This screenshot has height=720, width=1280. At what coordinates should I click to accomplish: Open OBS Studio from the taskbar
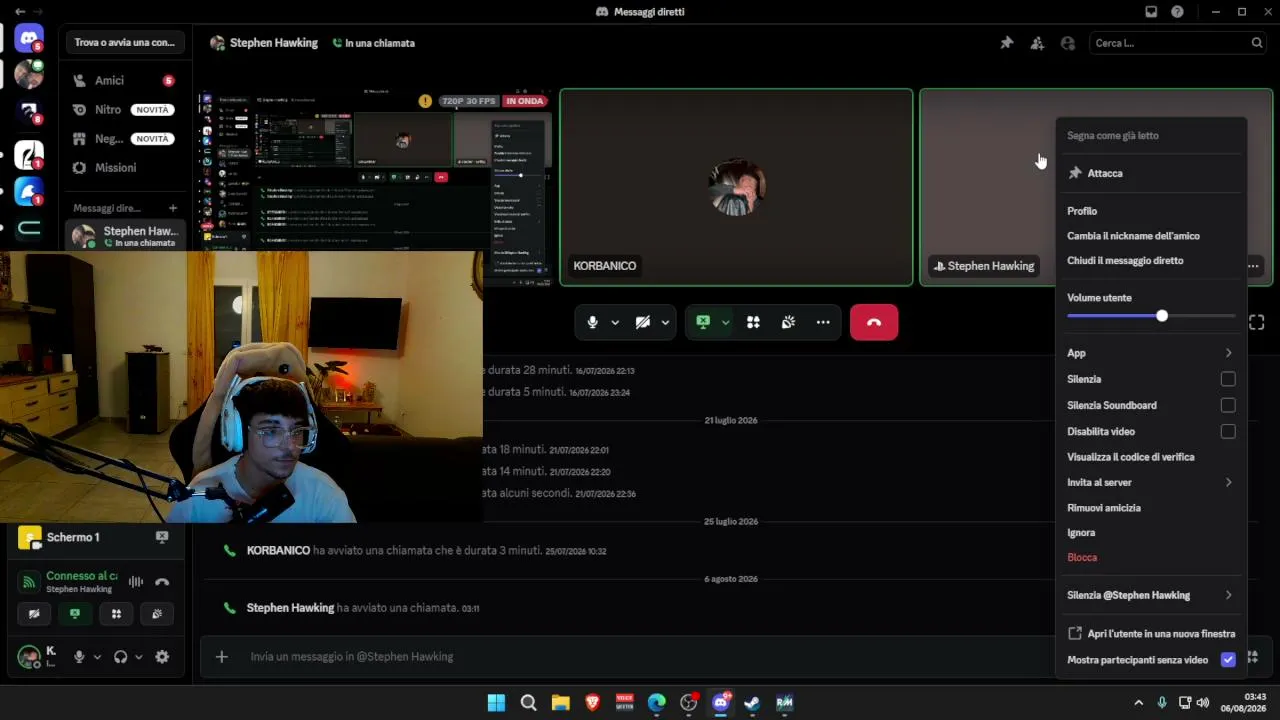[688, 703]
